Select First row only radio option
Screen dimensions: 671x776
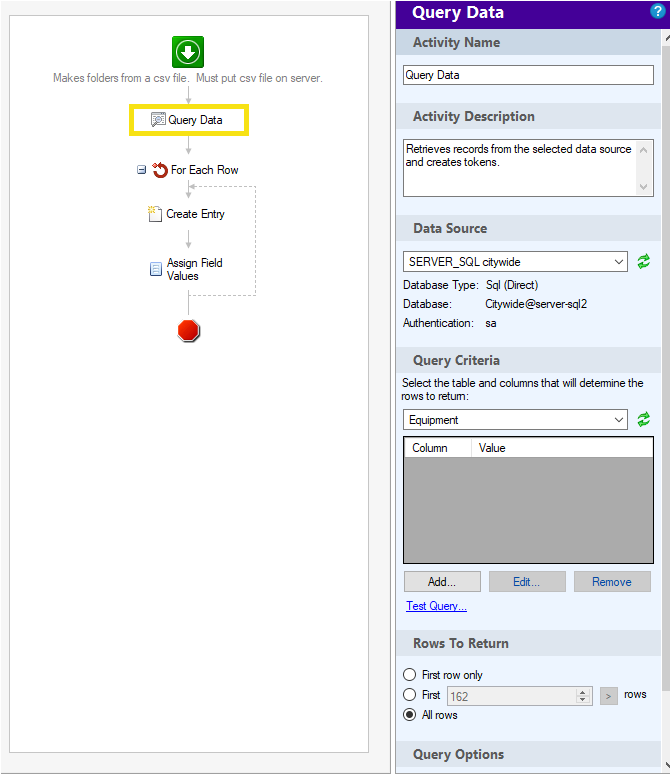point(409,675)
